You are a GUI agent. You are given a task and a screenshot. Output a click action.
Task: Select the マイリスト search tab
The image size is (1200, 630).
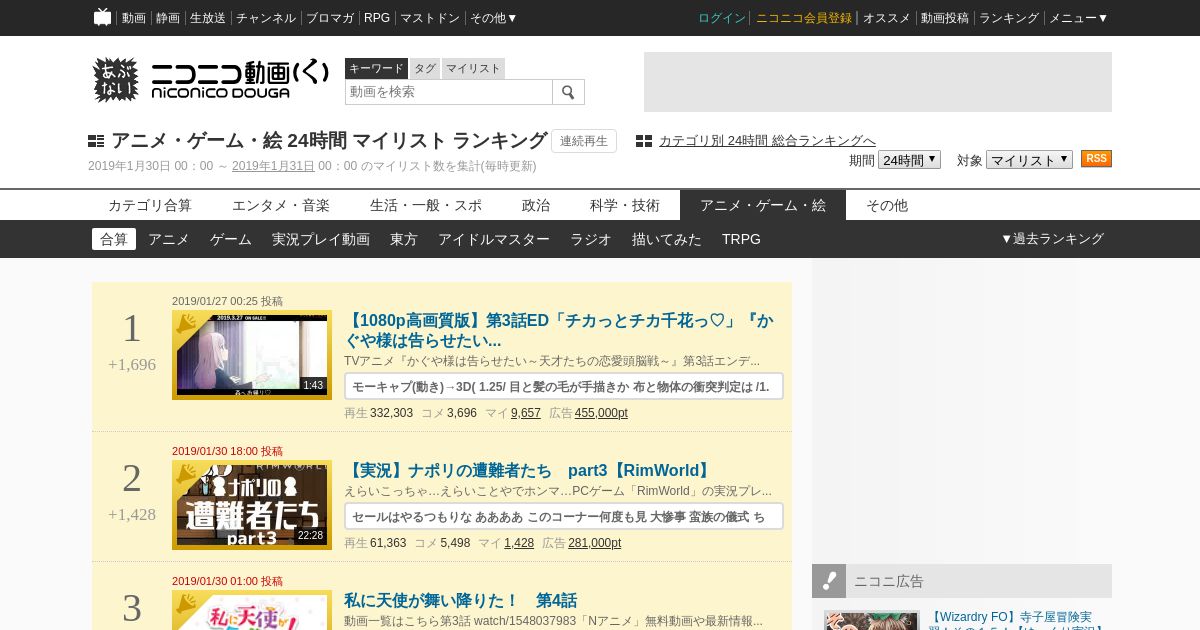coord(473,69)
